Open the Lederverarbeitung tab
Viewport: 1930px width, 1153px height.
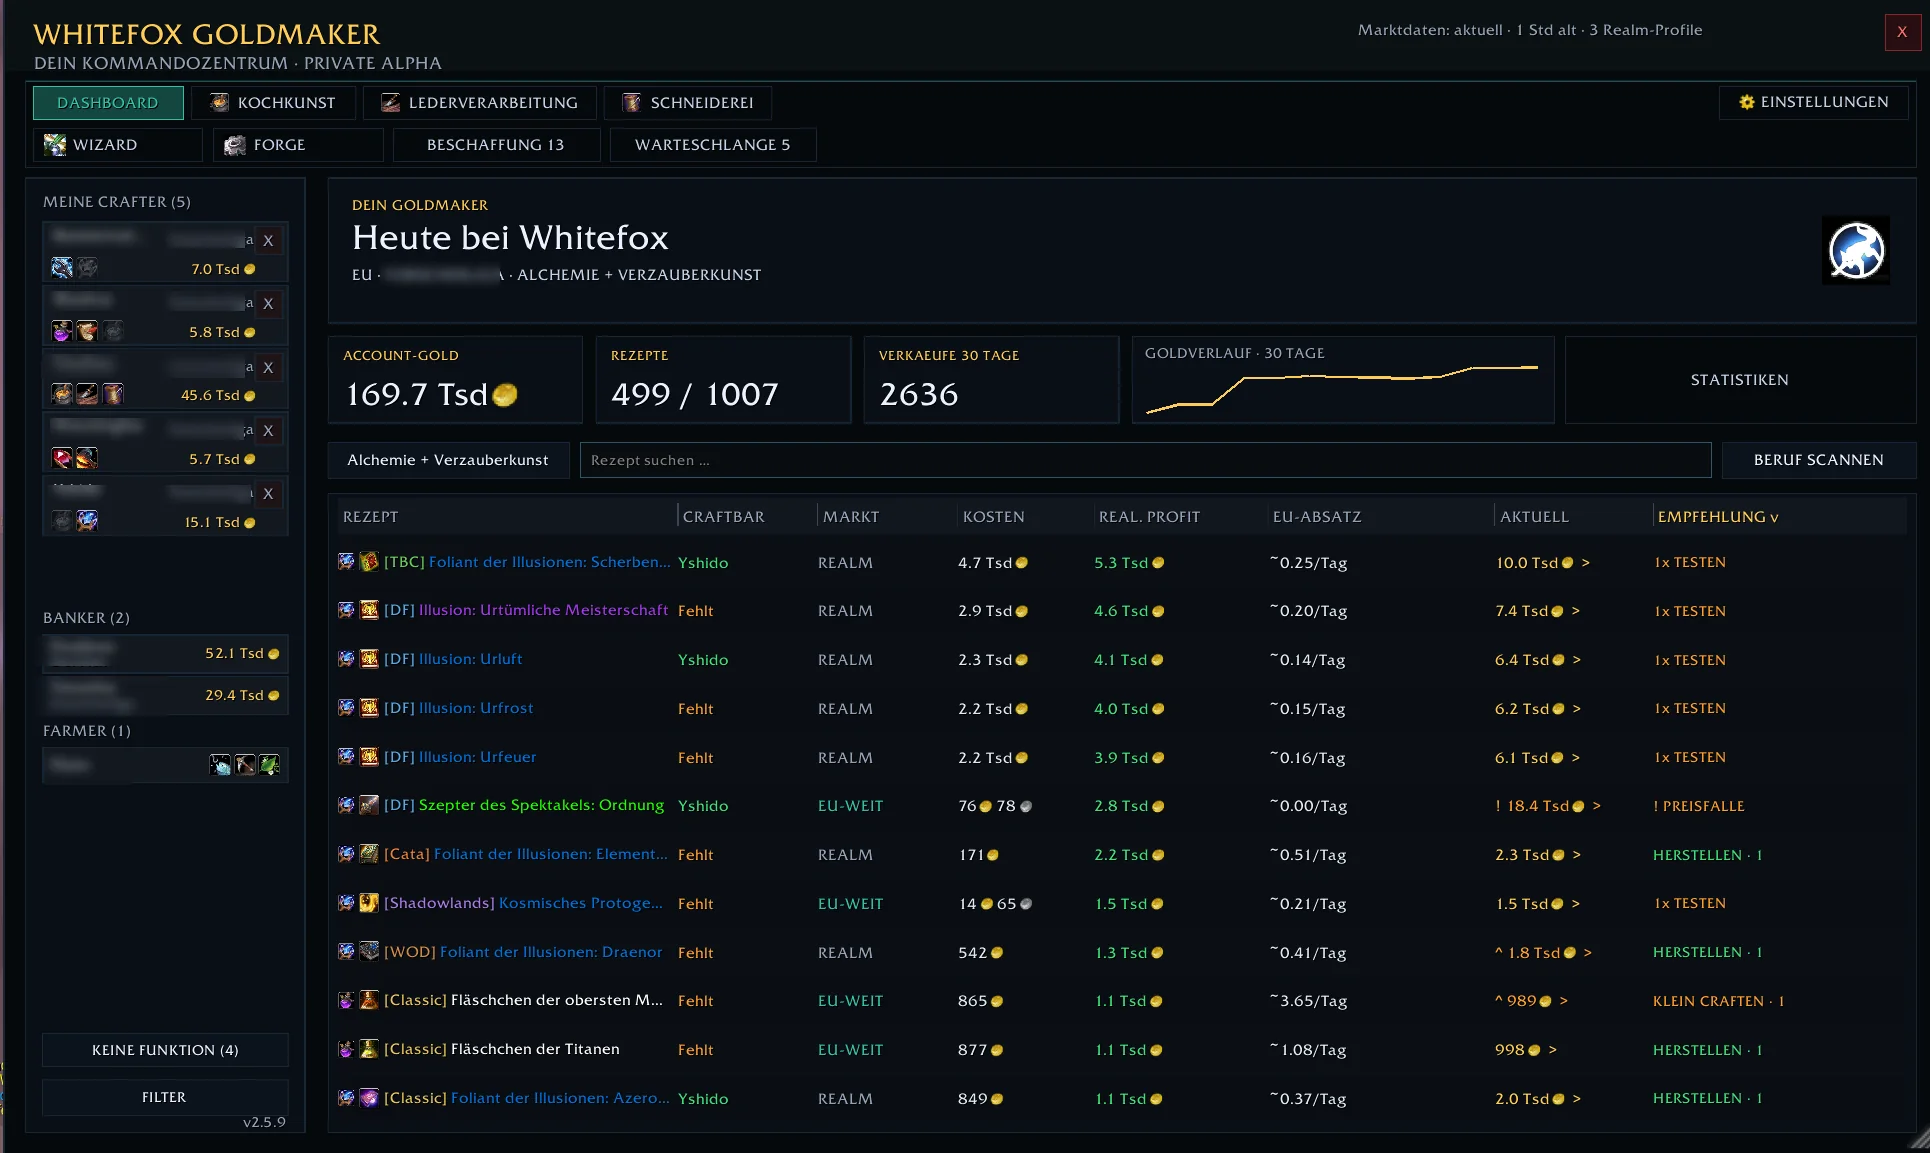click(x=480, y=103)
